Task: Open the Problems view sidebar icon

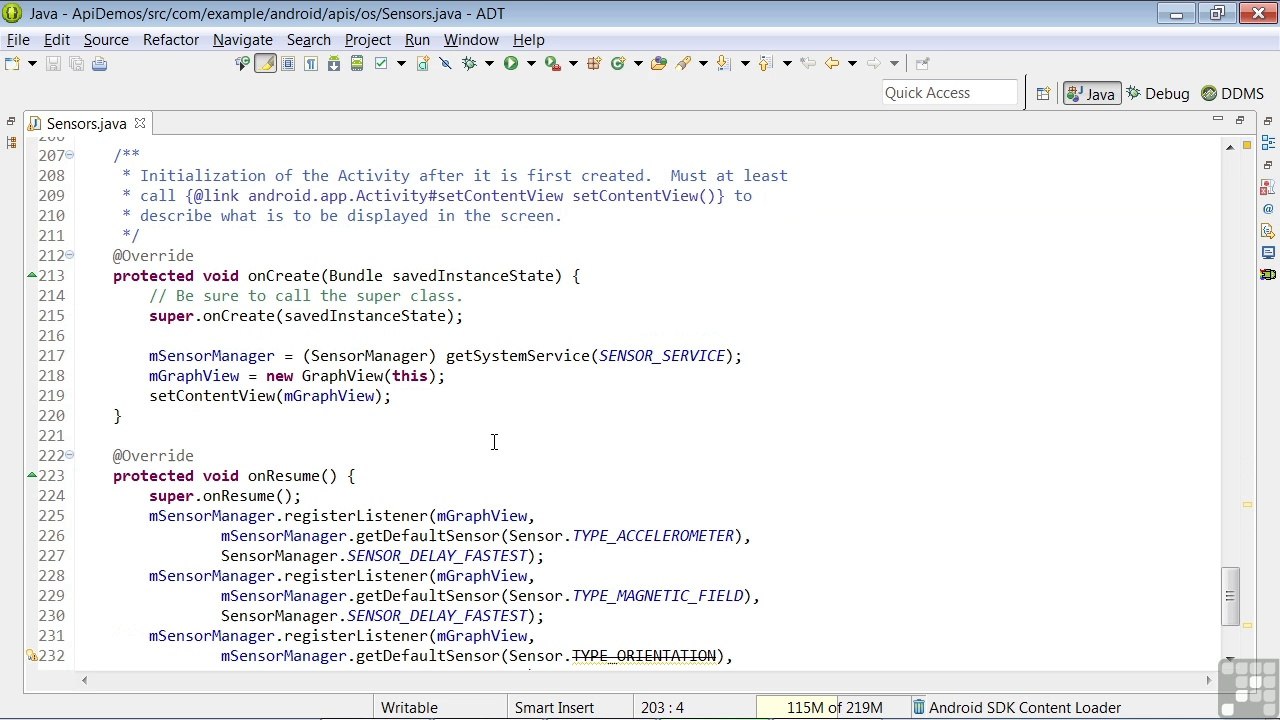Action: pyautogui.click(x=1268, y=187)
